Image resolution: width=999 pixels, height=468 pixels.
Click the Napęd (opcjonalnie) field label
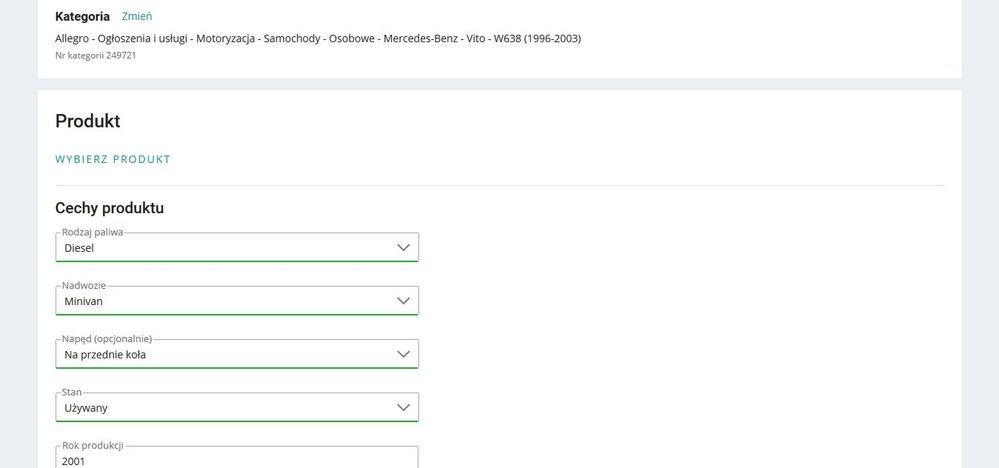coord(107,339)
